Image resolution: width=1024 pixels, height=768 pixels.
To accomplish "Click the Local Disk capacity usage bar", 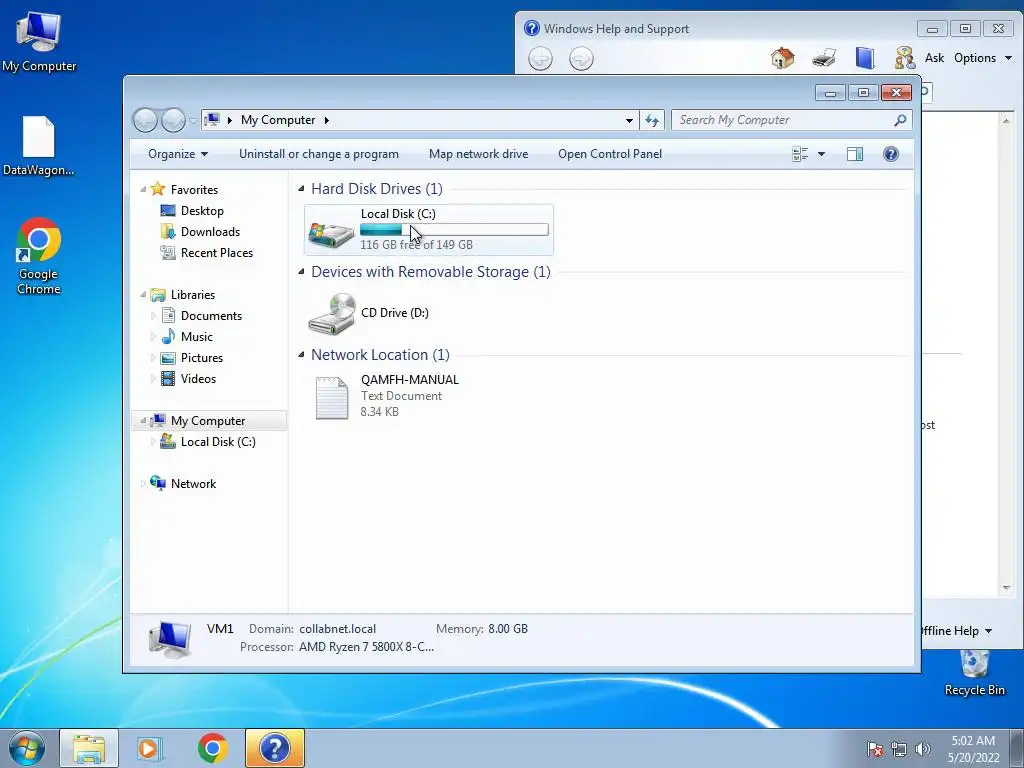I will coord(454,230).
